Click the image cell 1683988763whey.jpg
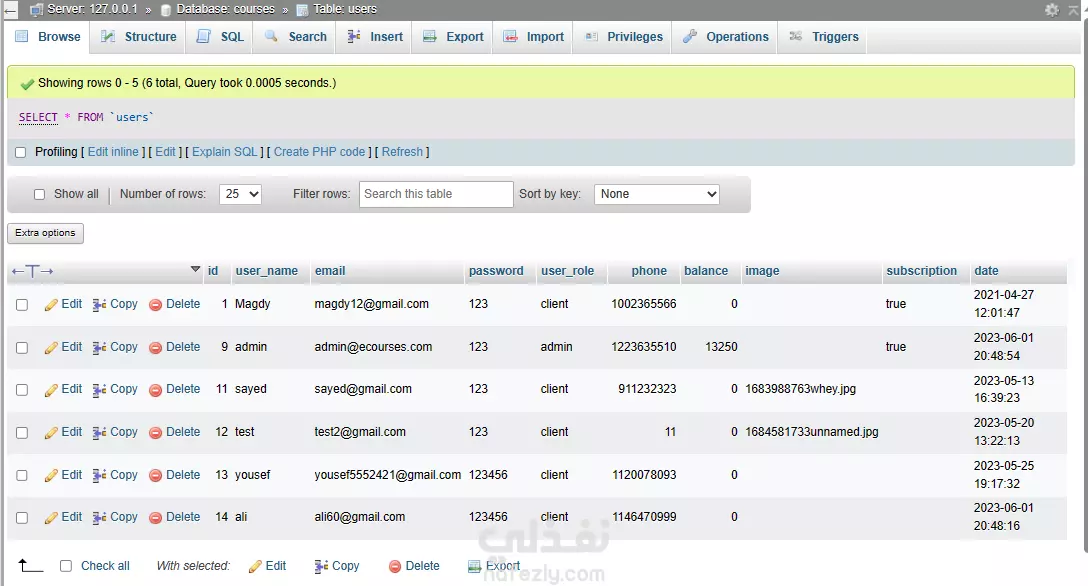 (801, 389)
